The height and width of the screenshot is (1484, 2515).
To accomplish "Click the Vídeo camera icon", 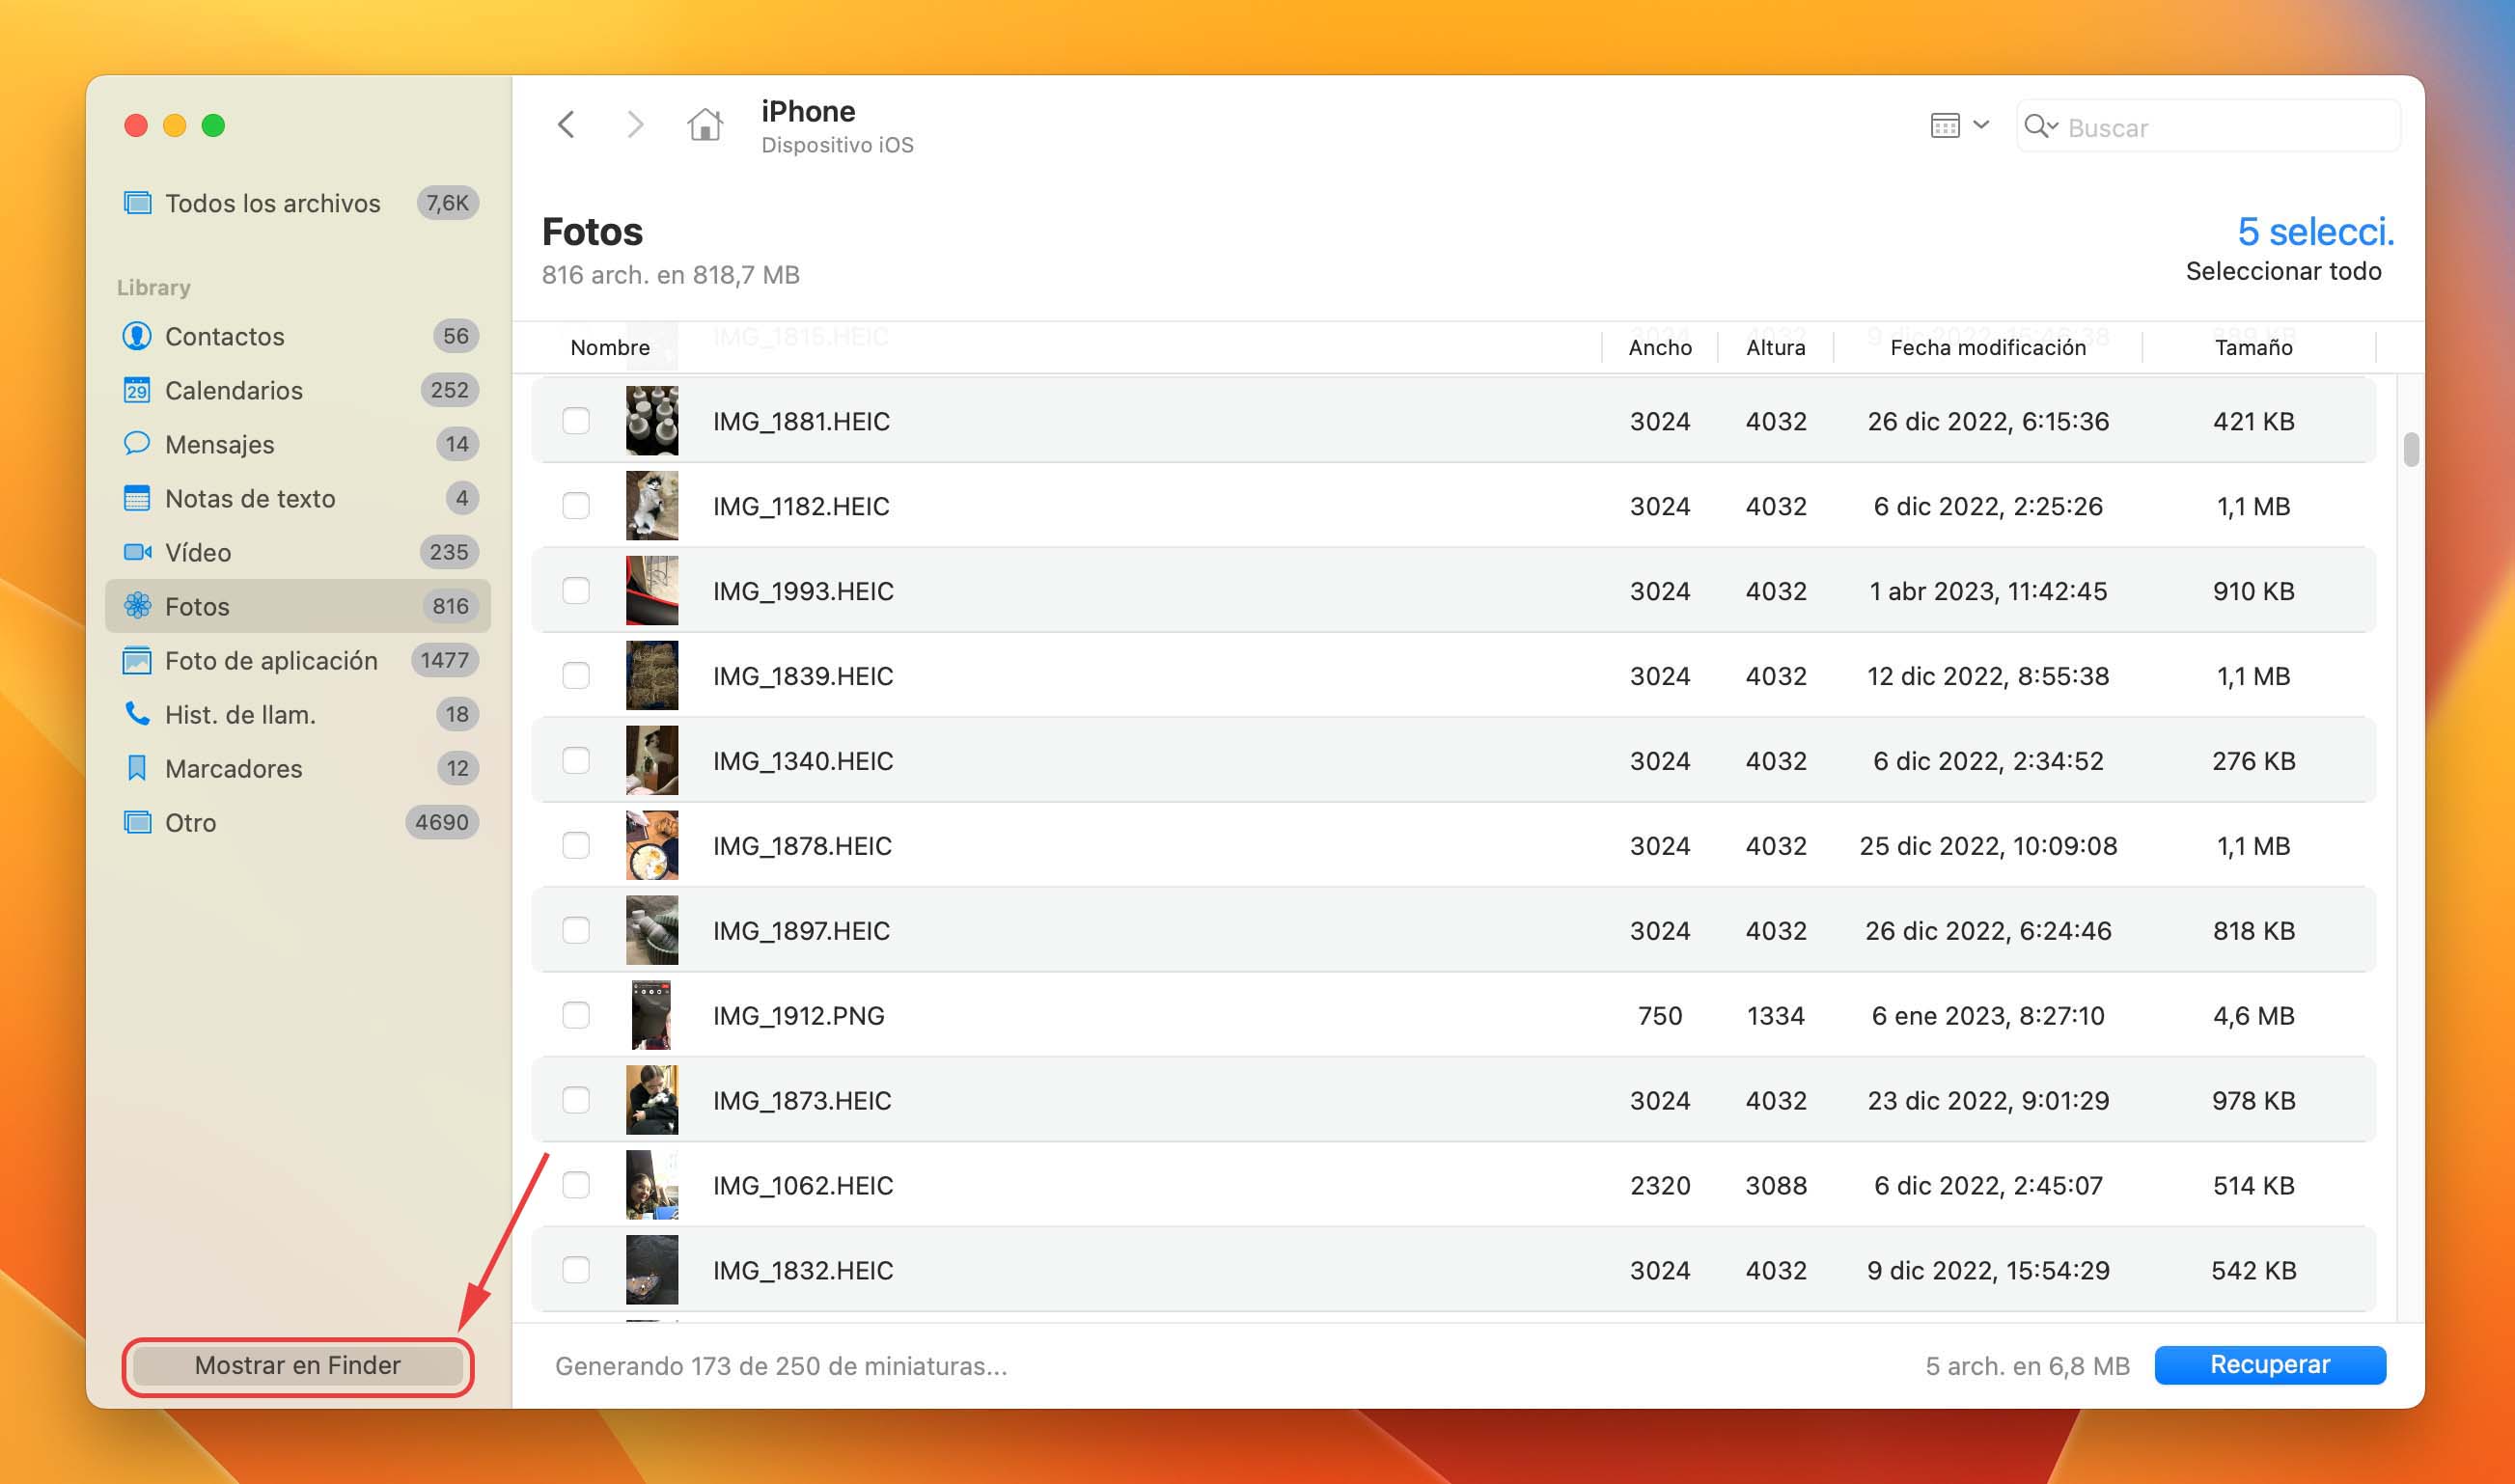I will pyautogui.click(x=137, y=552).
